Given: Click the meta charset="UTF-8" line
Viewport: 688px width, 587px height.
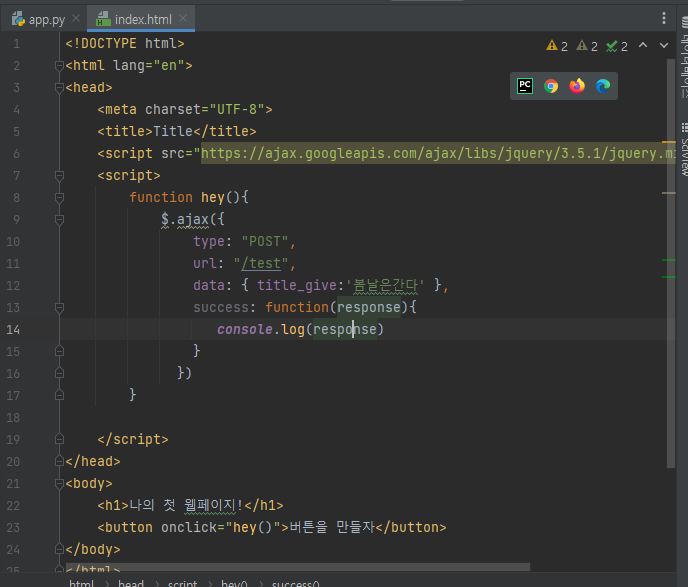Looking at the screenshot, I should click(185, 109).
